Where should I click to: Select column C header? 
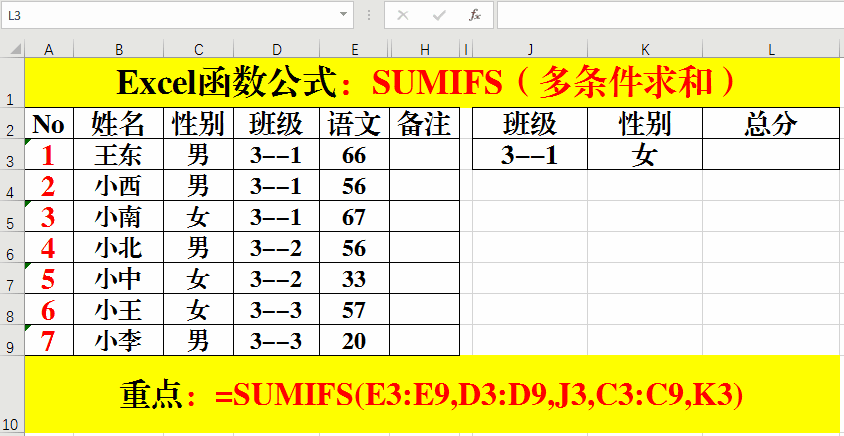point(199,50)
